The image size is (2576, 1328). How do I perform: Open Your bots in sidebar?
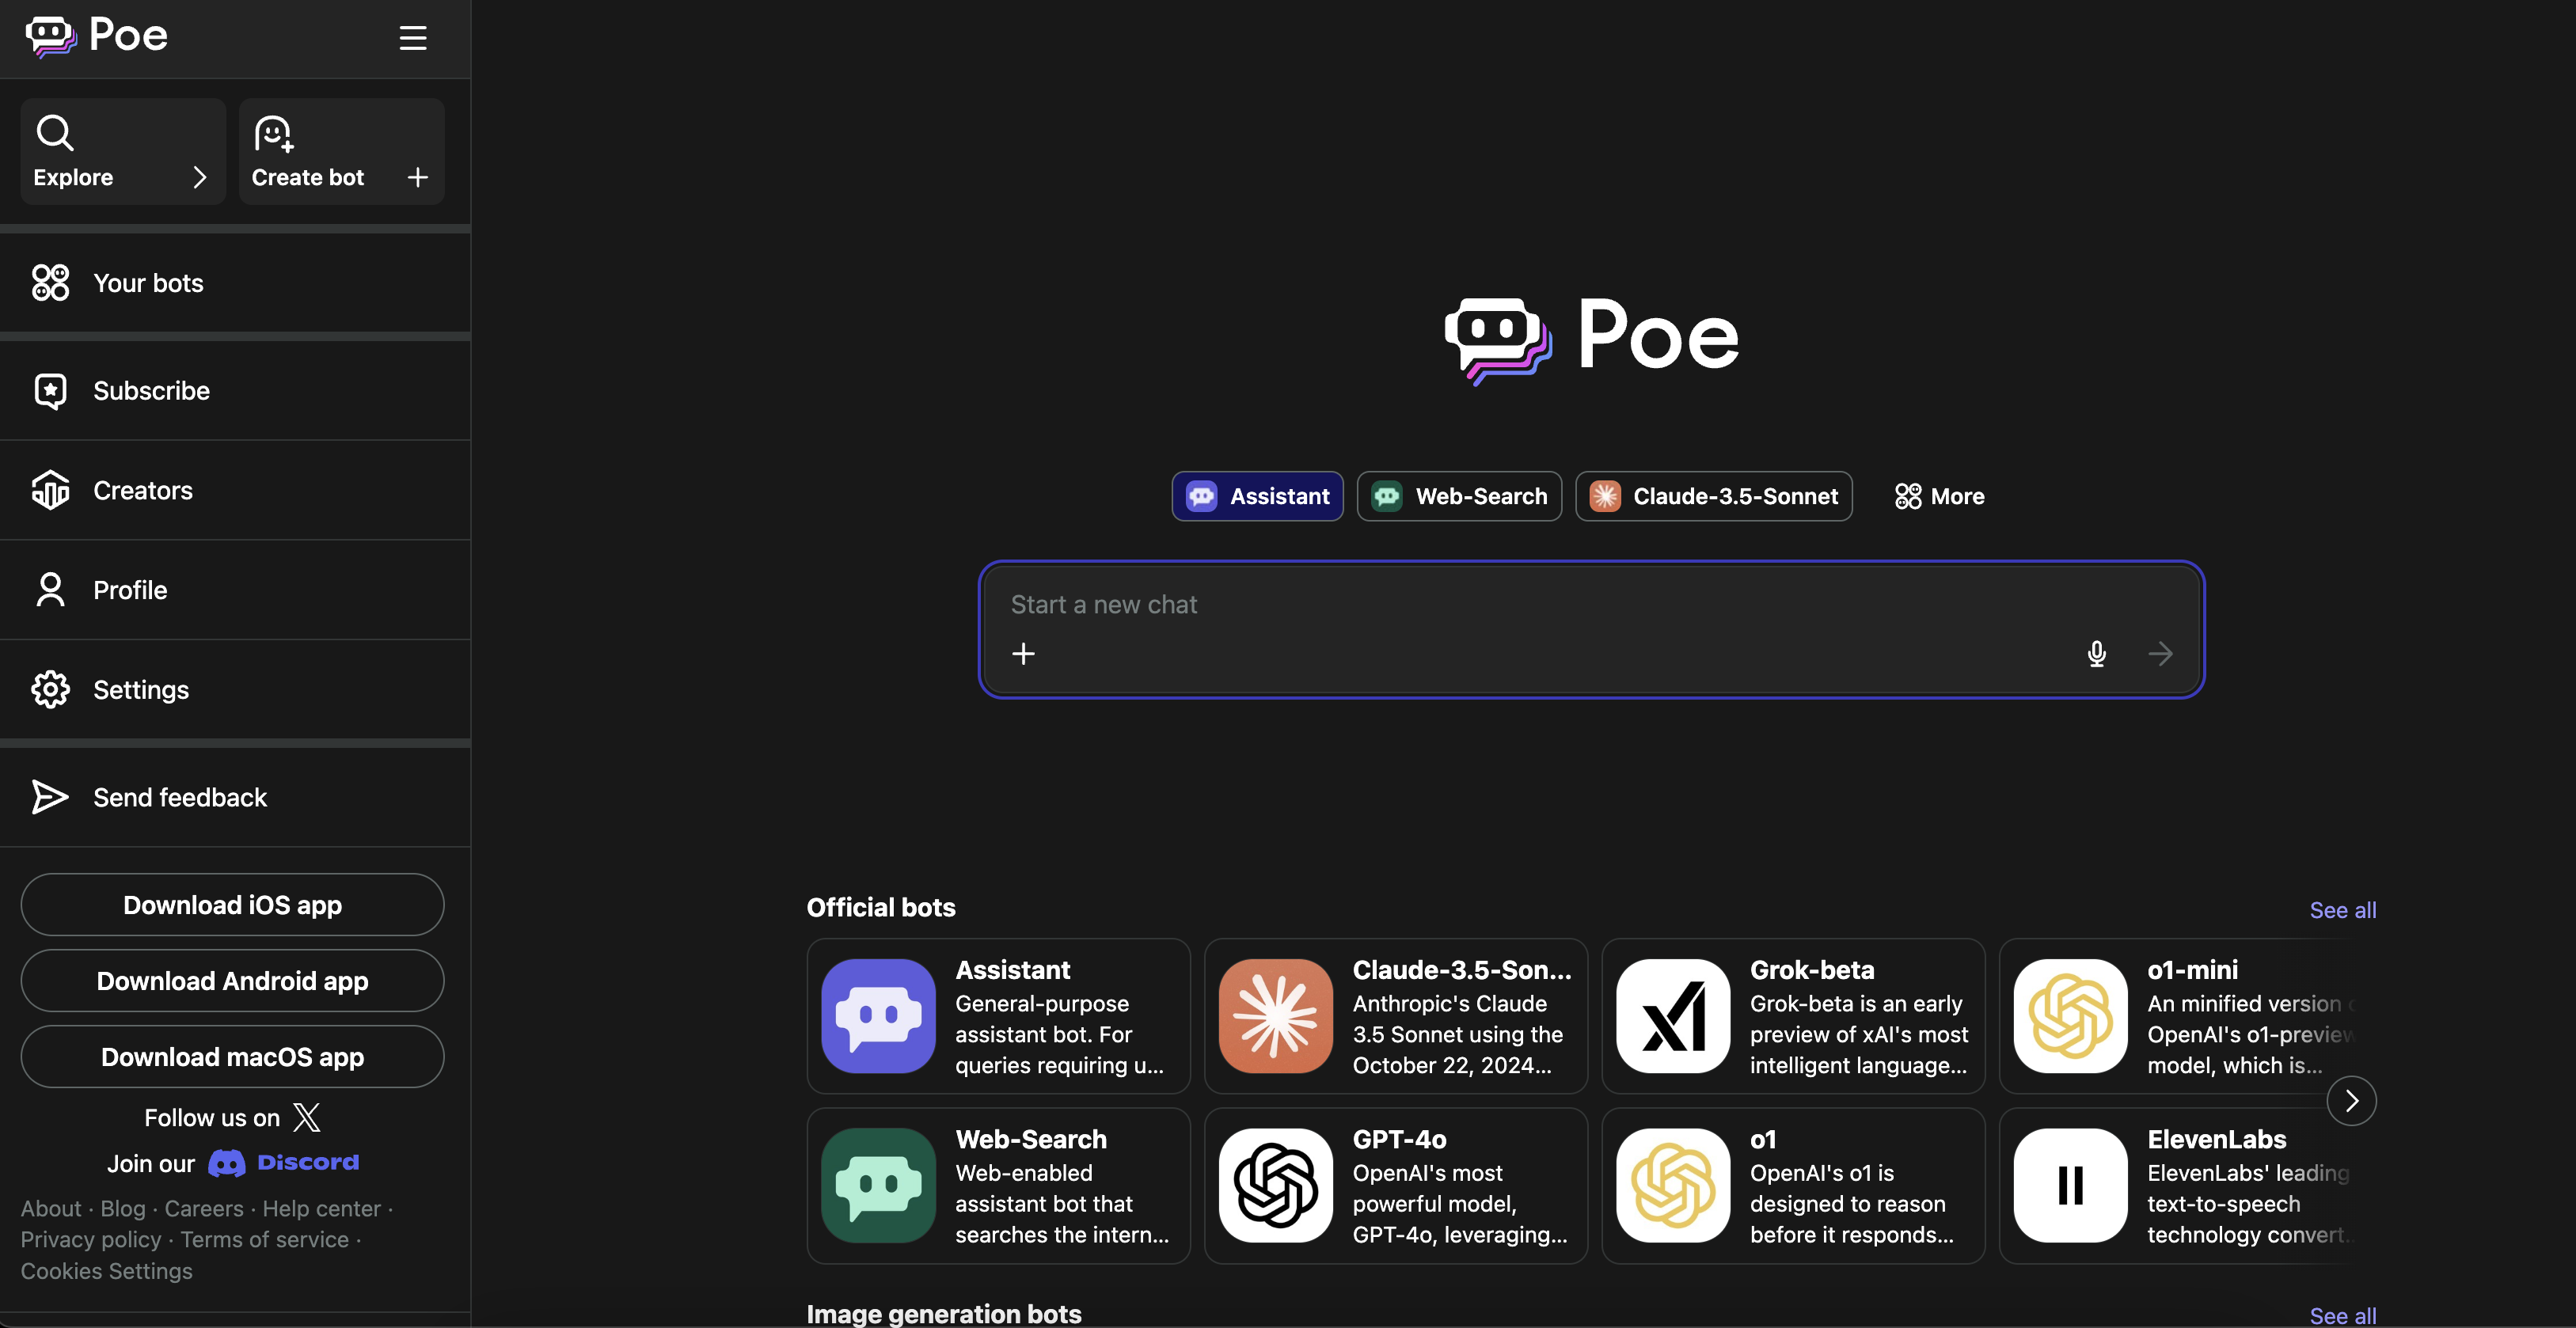(148, 283)
